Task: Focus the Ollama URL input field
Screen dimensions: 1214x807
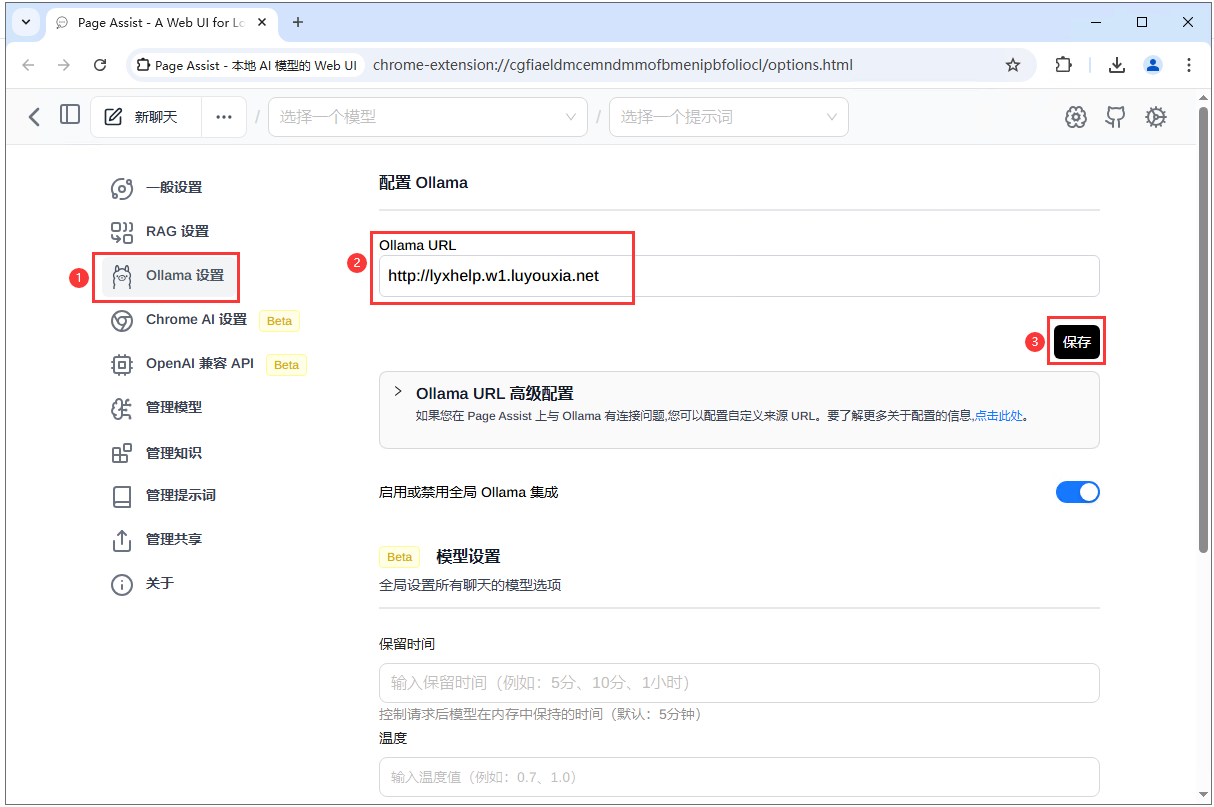Action: click(739, 276)
